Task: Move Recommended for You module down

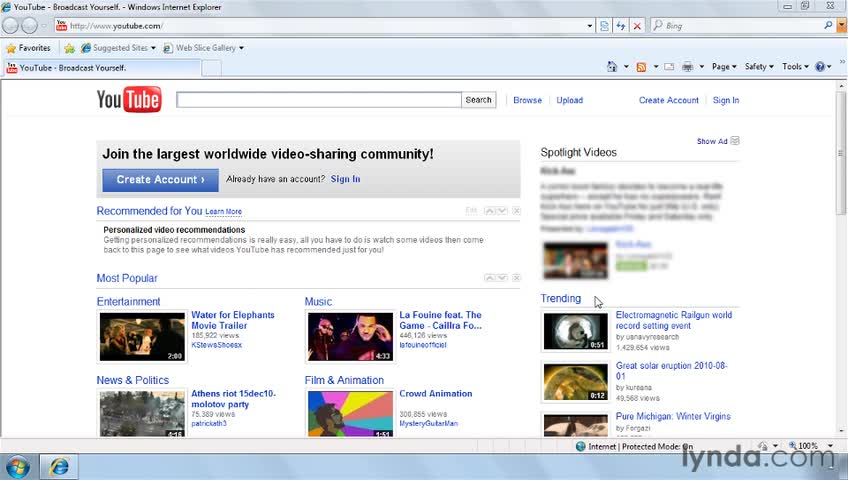Action: coord(502,211)
